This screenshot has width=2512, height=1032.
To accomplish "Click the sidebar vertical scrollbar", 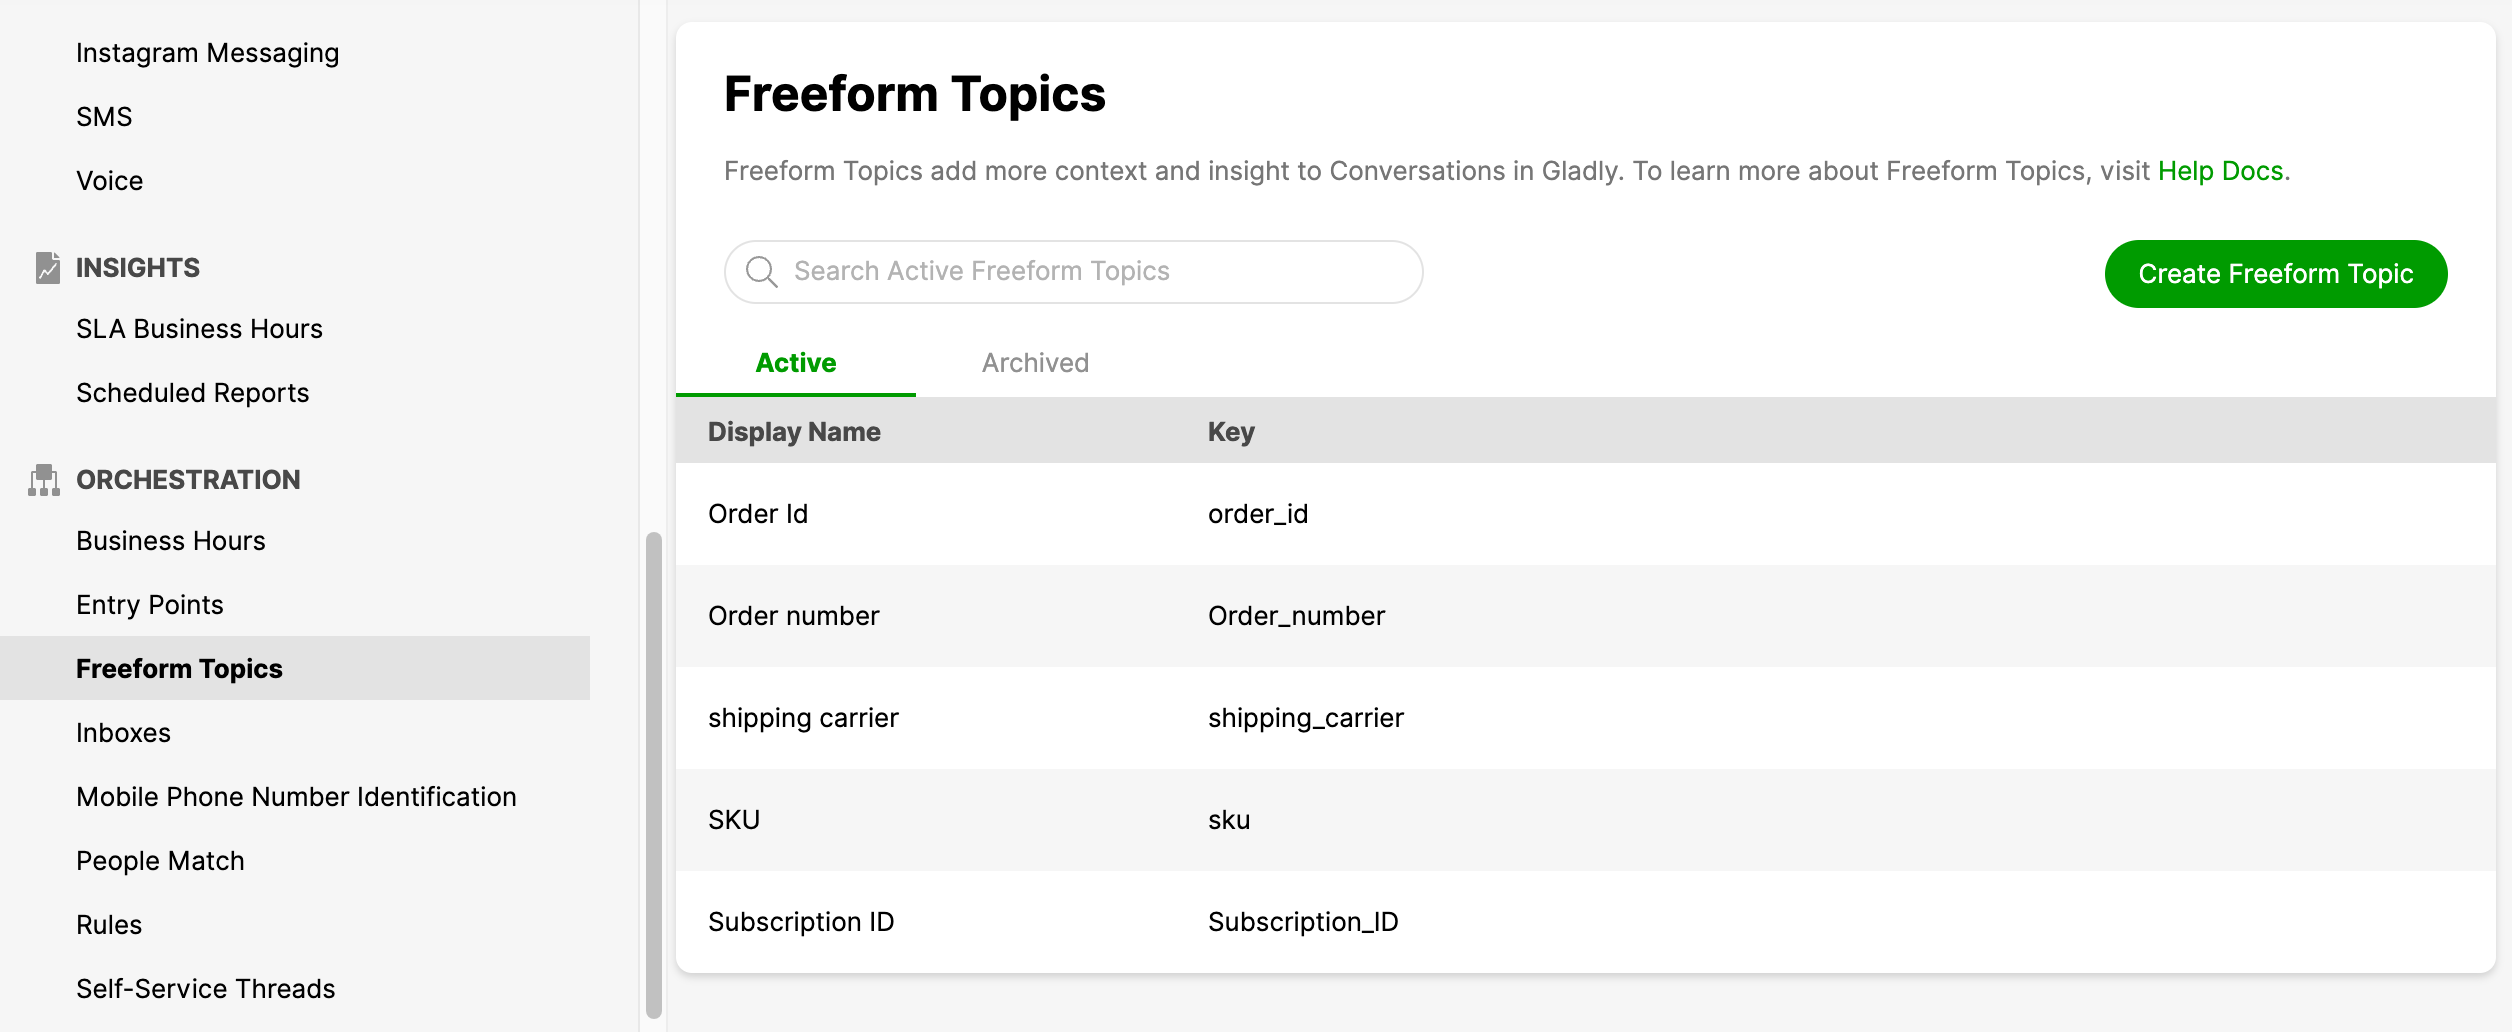I will 654,775.
